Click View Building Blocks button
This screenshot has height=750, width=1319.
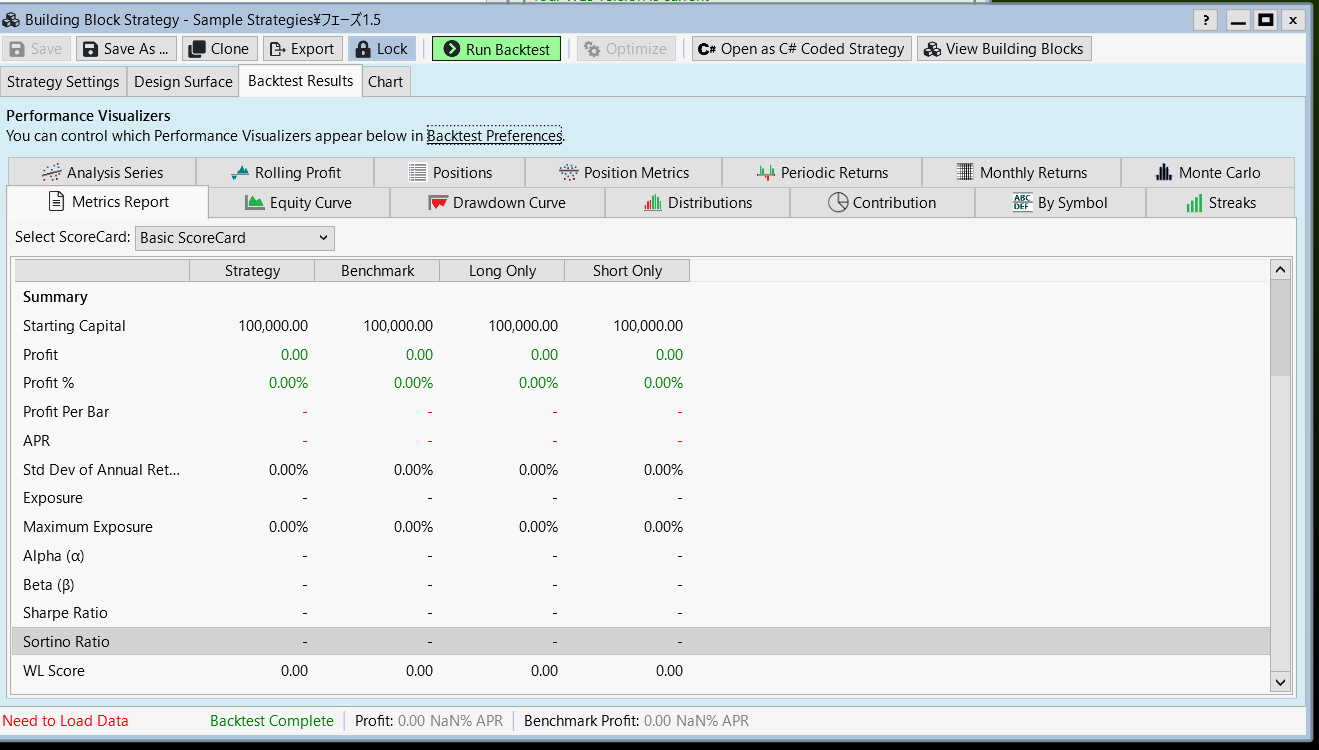click(1003, 49)
